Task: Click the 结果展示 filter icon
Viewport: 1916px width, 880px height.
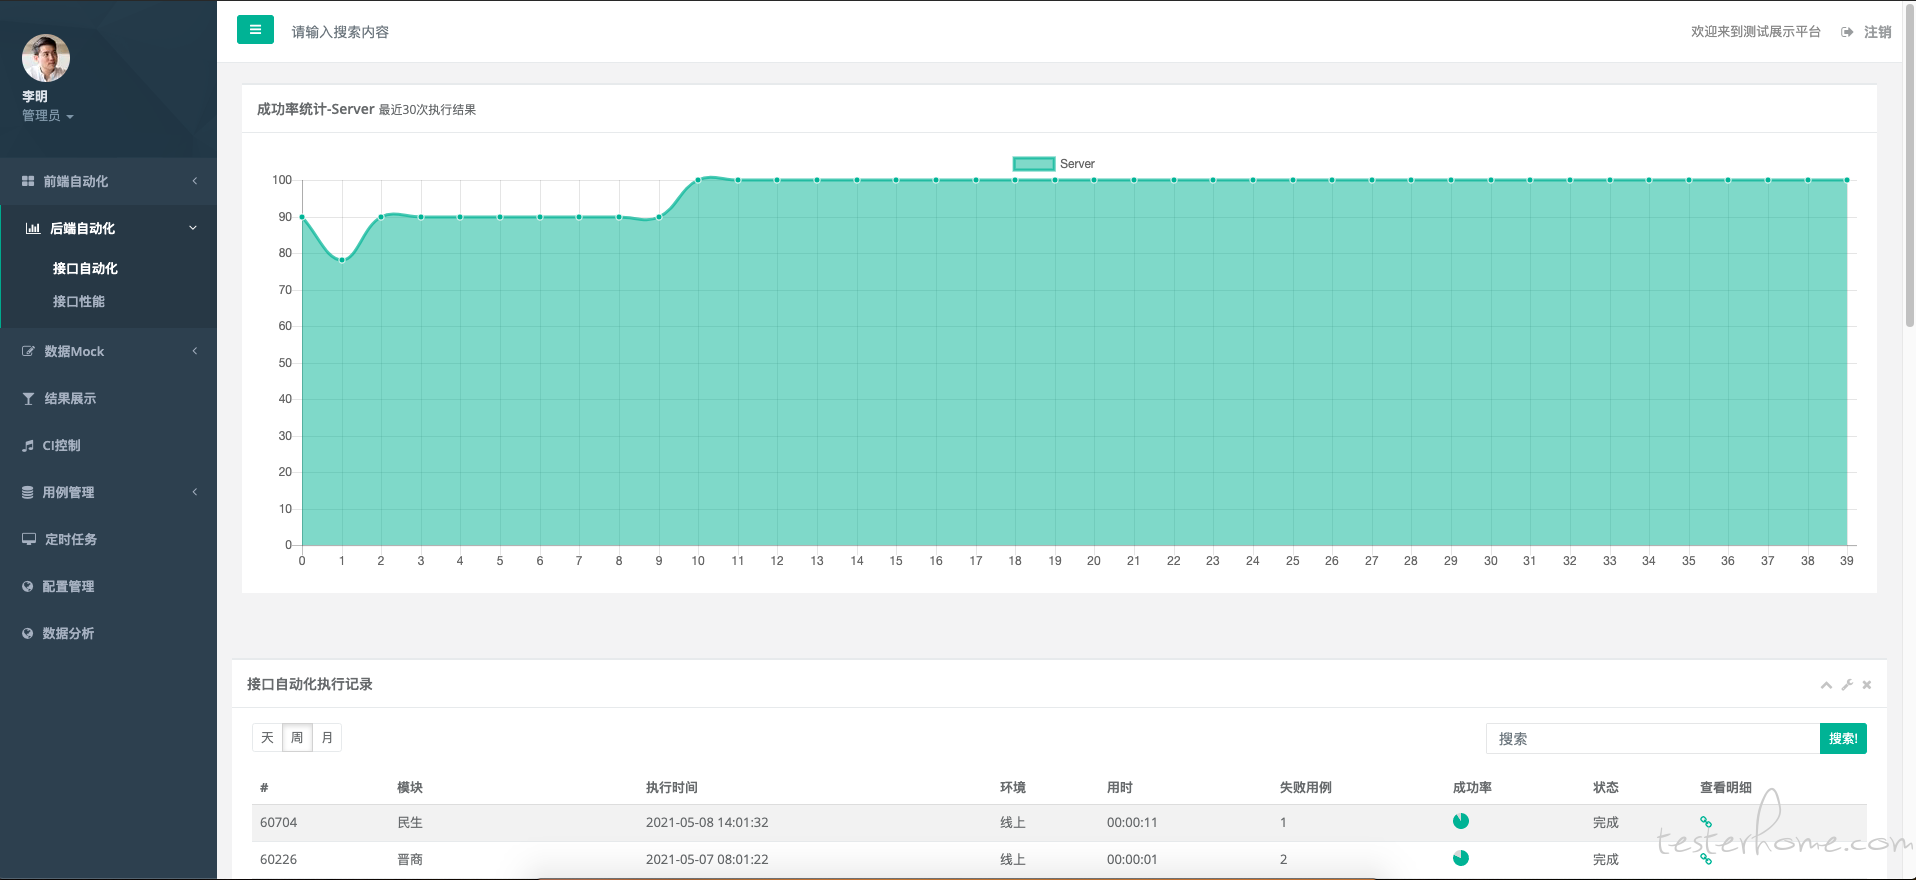Action: (28, 398)
